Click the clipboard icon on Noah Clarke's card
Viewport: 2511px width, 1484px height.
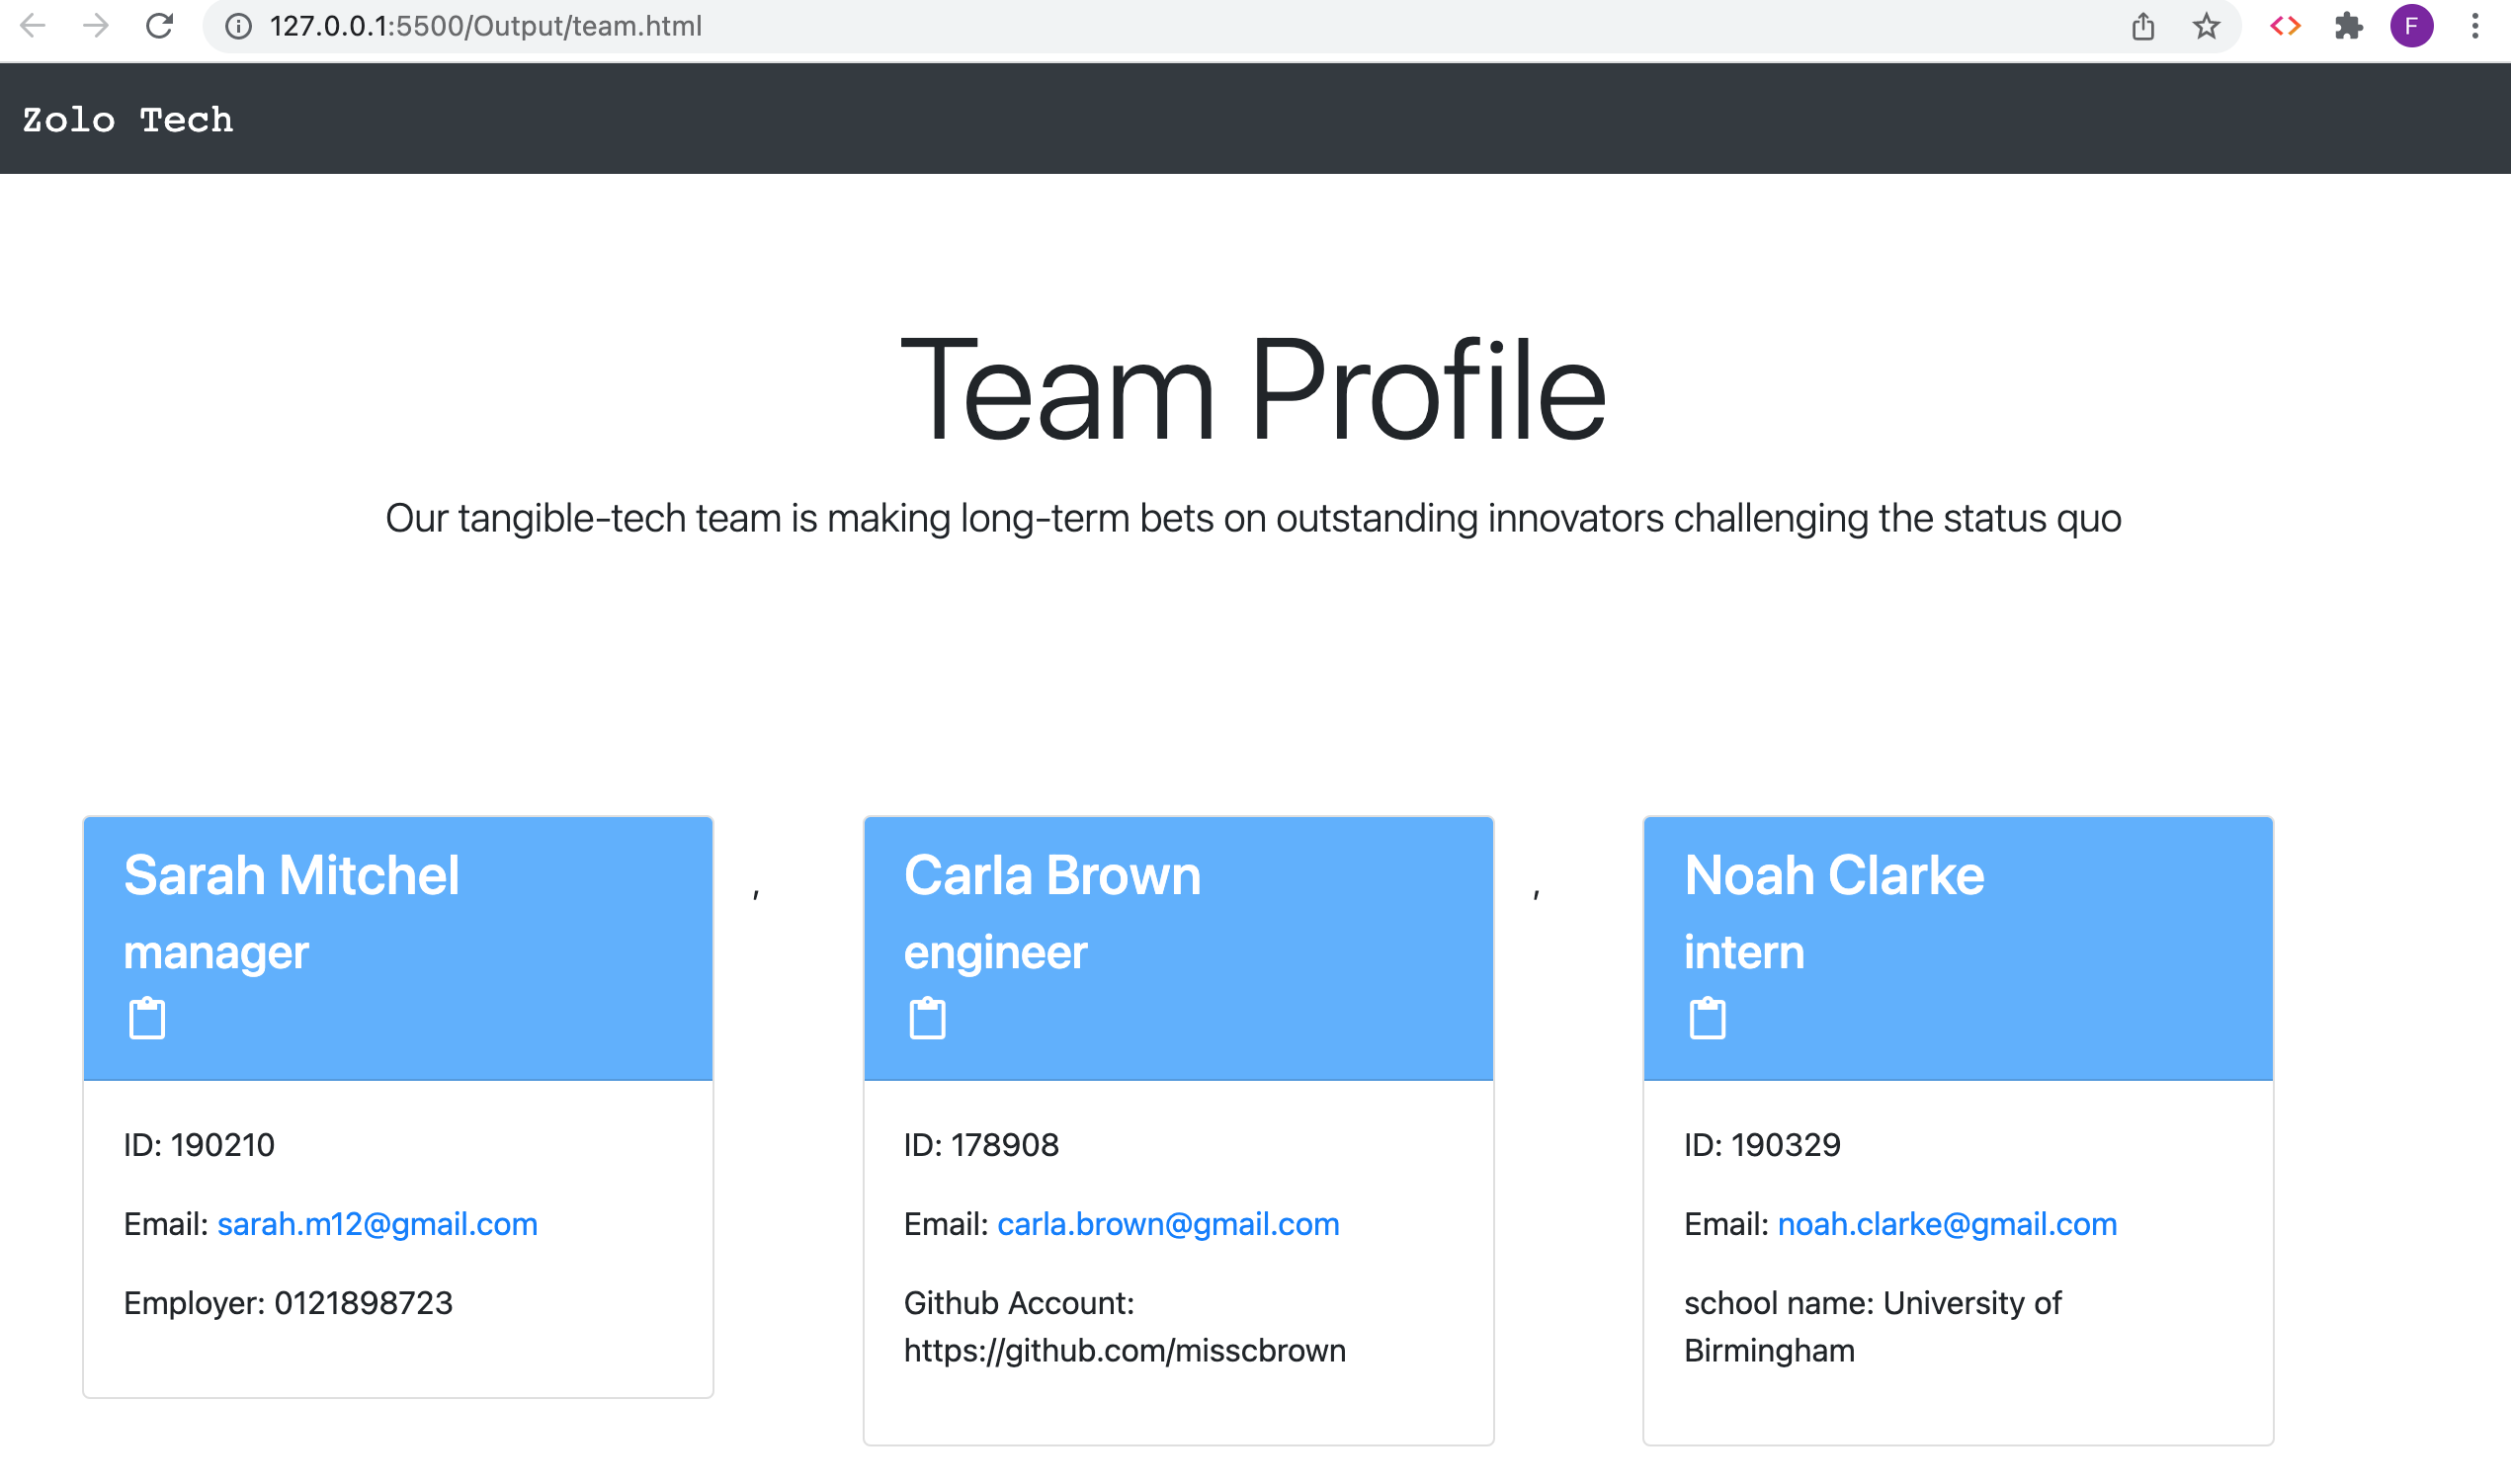click(x=1708, y=1017)
